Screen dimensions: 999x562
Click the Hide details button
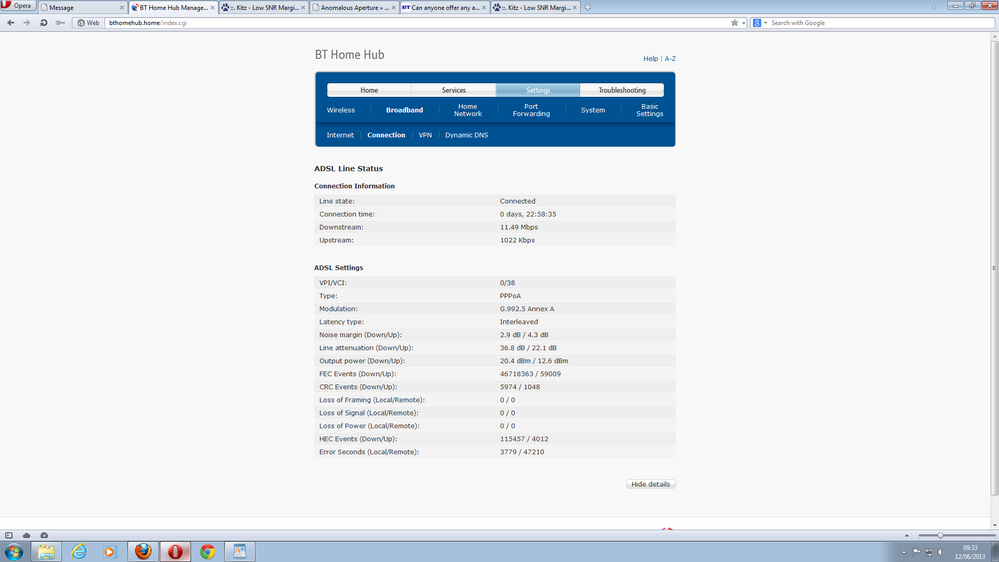(650, 484)
